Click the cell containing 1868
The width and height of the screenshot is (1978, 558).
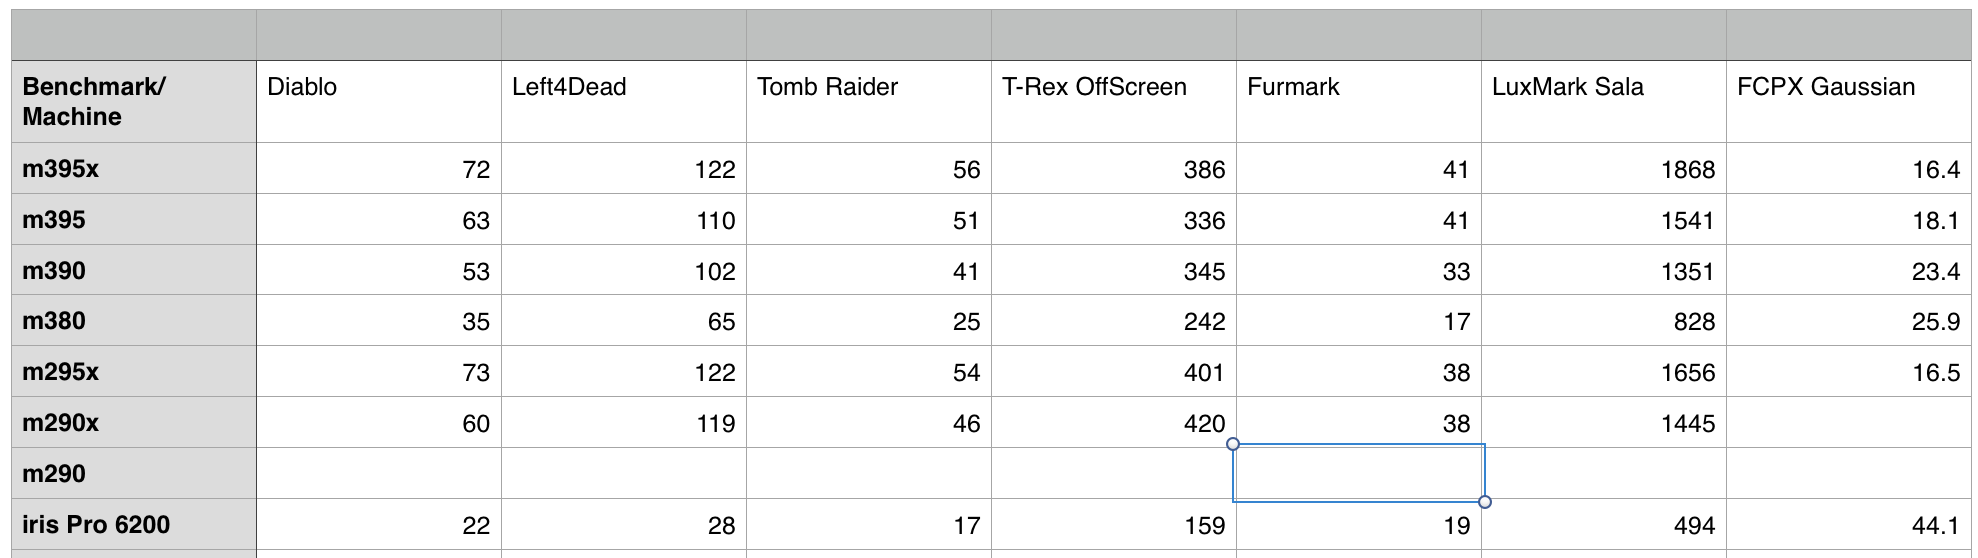click(1603, 169)
